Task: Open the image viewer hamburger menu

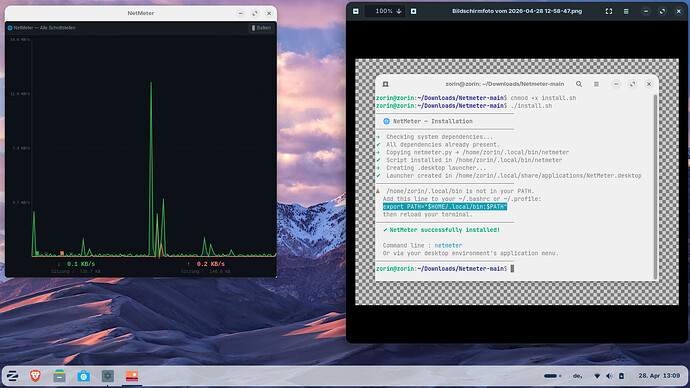Action: tap(626, 11)
